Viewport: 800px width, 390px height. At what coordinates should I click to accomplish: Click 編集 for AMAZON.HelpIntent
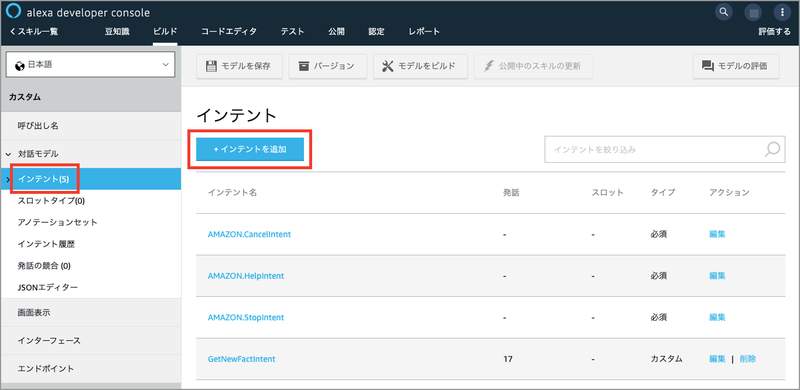pos(717,276)
